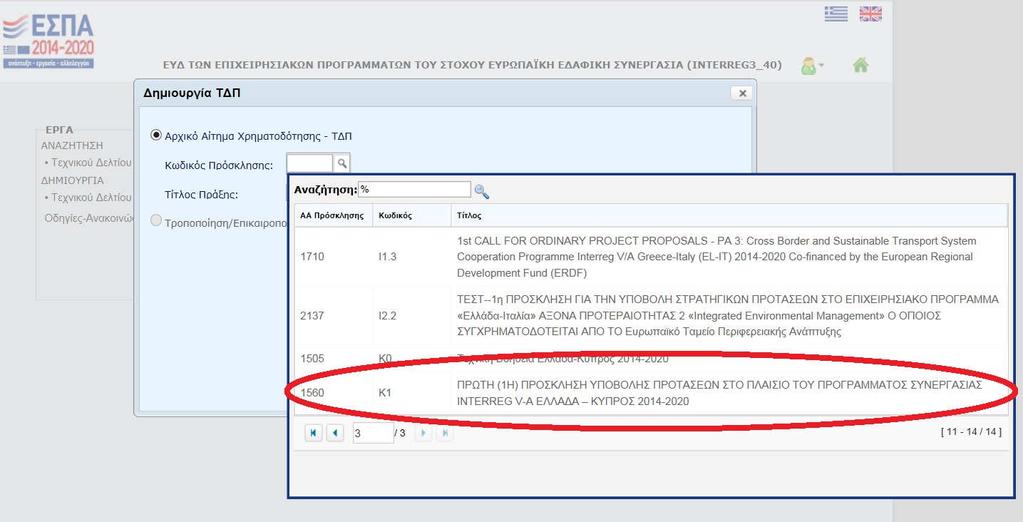Go to first page of results
Image resolution: width=1023 pixels, height=522 pixels.
(x=314, y=433)
